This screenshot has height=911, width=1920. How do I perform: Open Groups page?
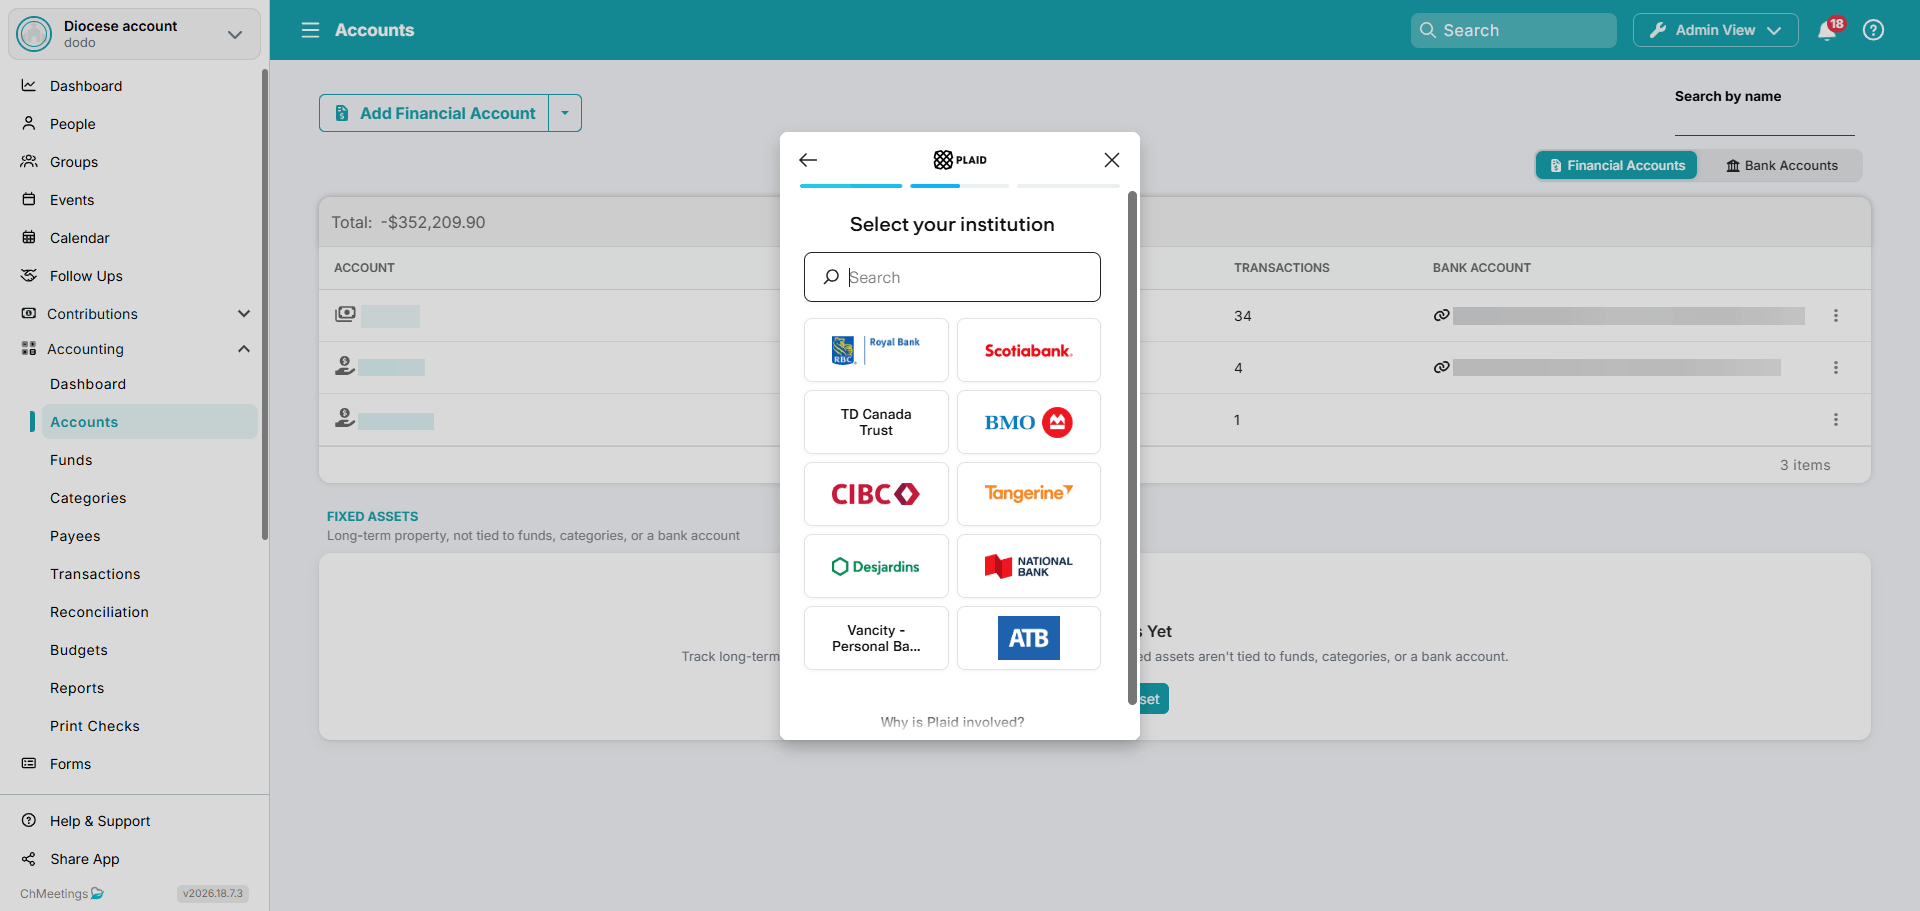pos(74,162)
